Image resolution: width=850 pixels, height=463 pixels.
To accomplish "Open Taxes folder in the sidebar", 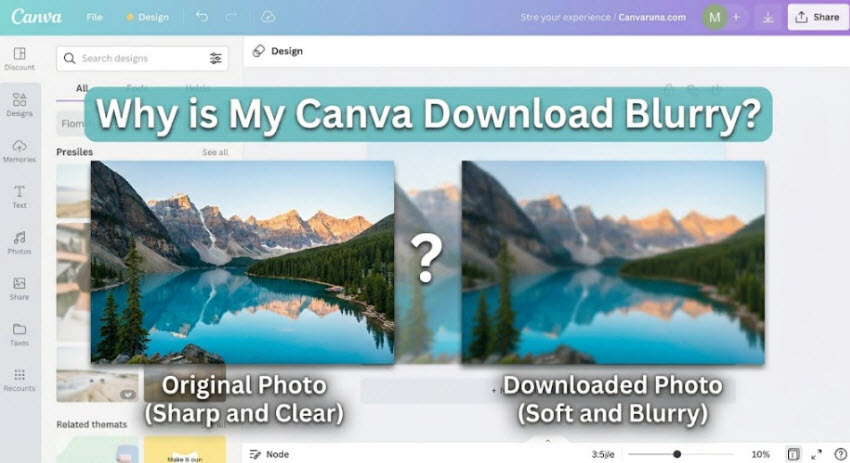I will 20,334.
